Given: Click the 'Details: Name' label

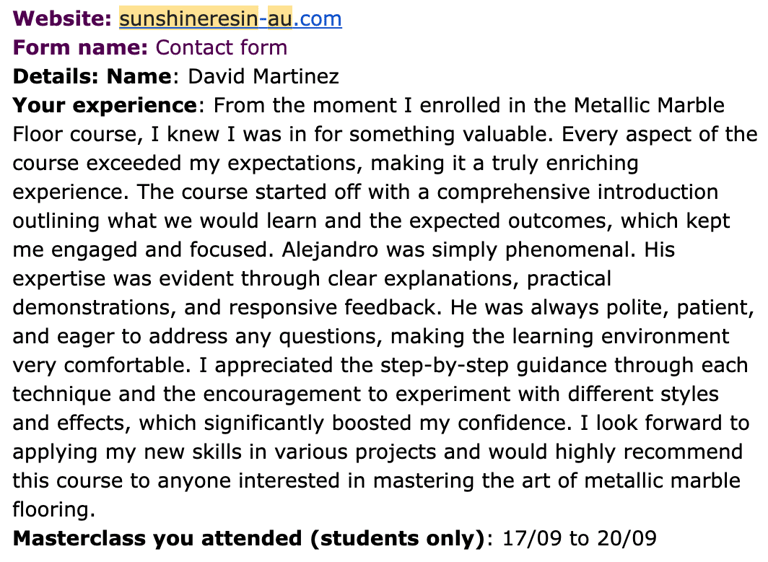Looking at the screenshot, I should tap(92, 76).
